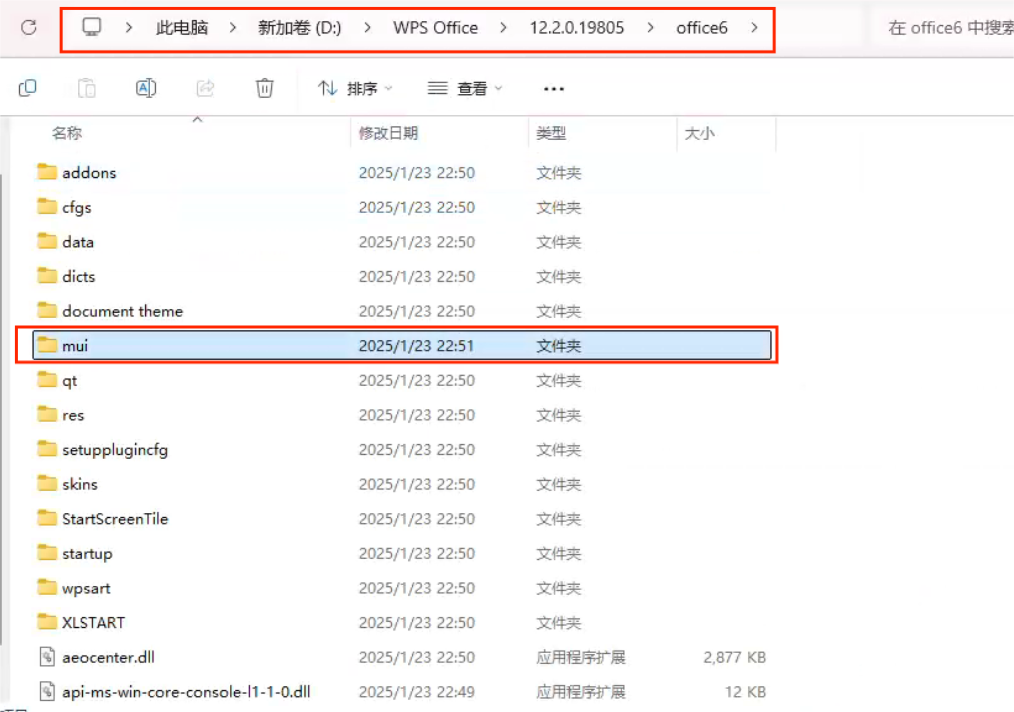The width and height of the screenshot is (1014, 712).
Task: Click the paste clipboard icon
Action: 87,89
